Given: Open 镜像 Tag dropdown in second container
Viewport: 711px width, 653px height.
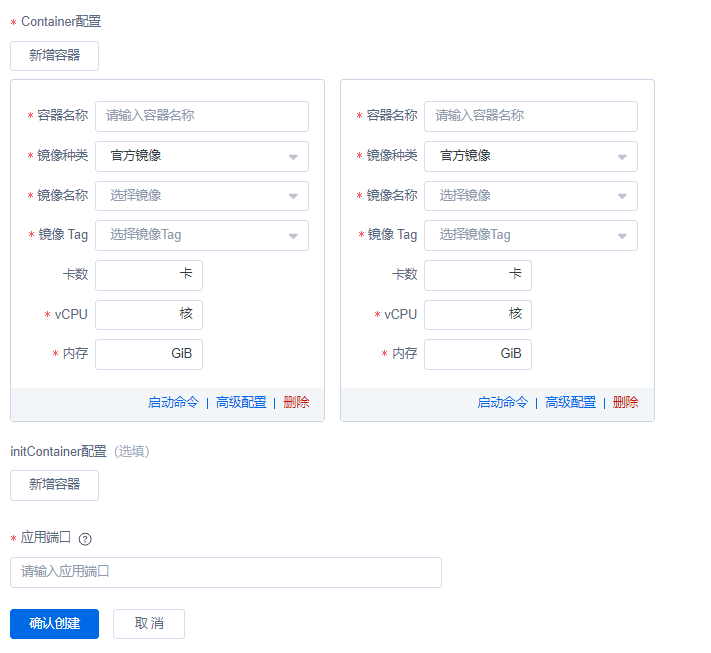Looking at the screenshot, I should coord(530,236).
